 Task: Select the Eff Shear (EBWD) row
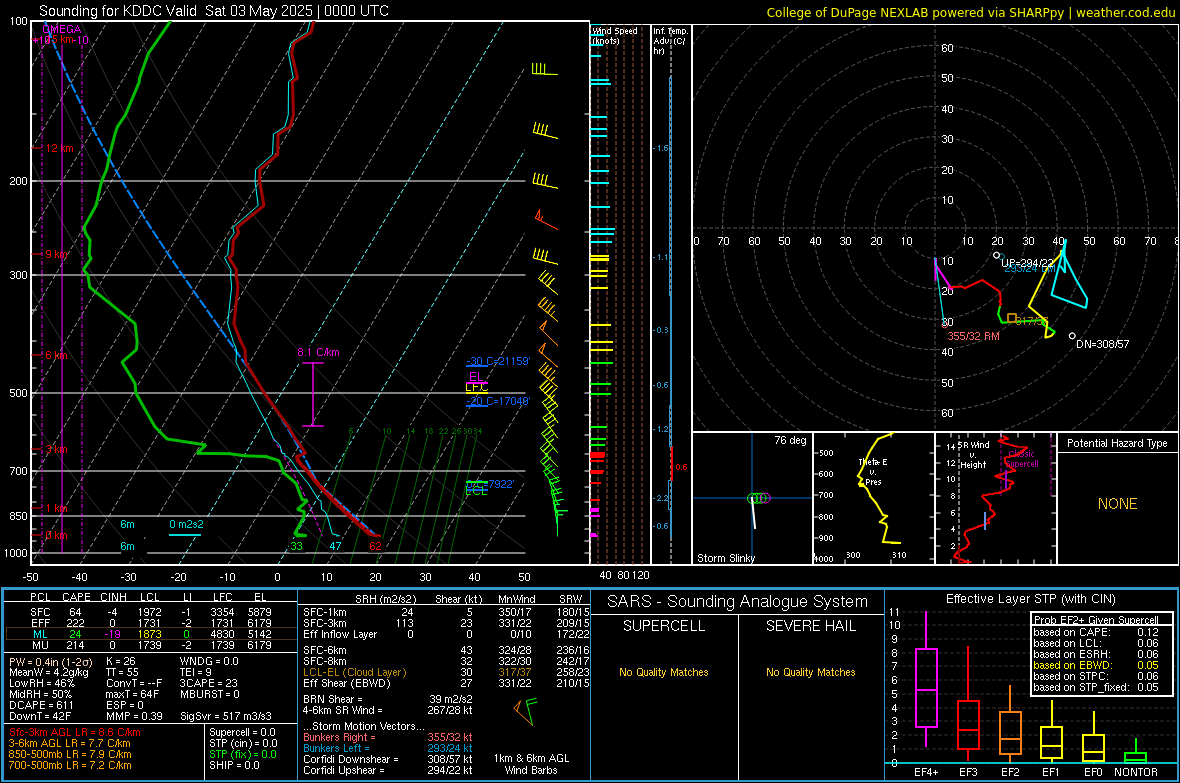pos(446,683)
